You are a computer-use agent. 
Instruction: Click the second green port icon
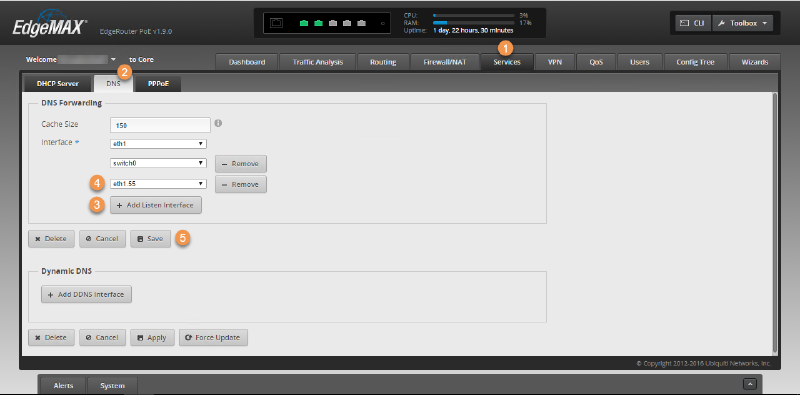[318, 23]
